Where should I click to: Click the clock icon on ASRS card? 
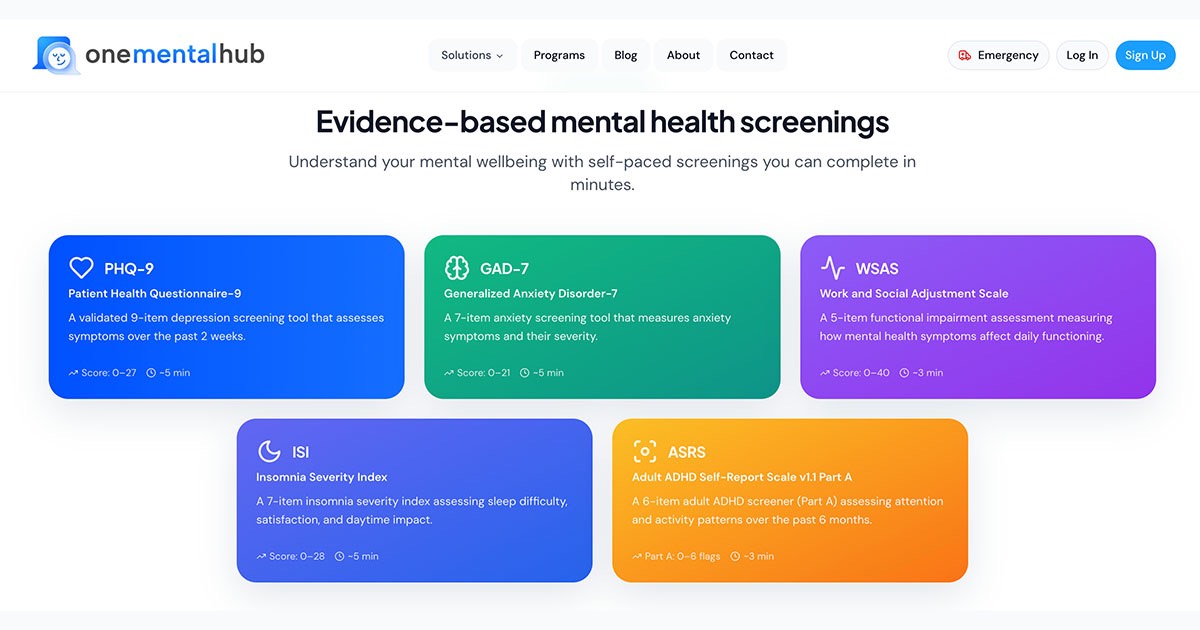click(735, 556)
